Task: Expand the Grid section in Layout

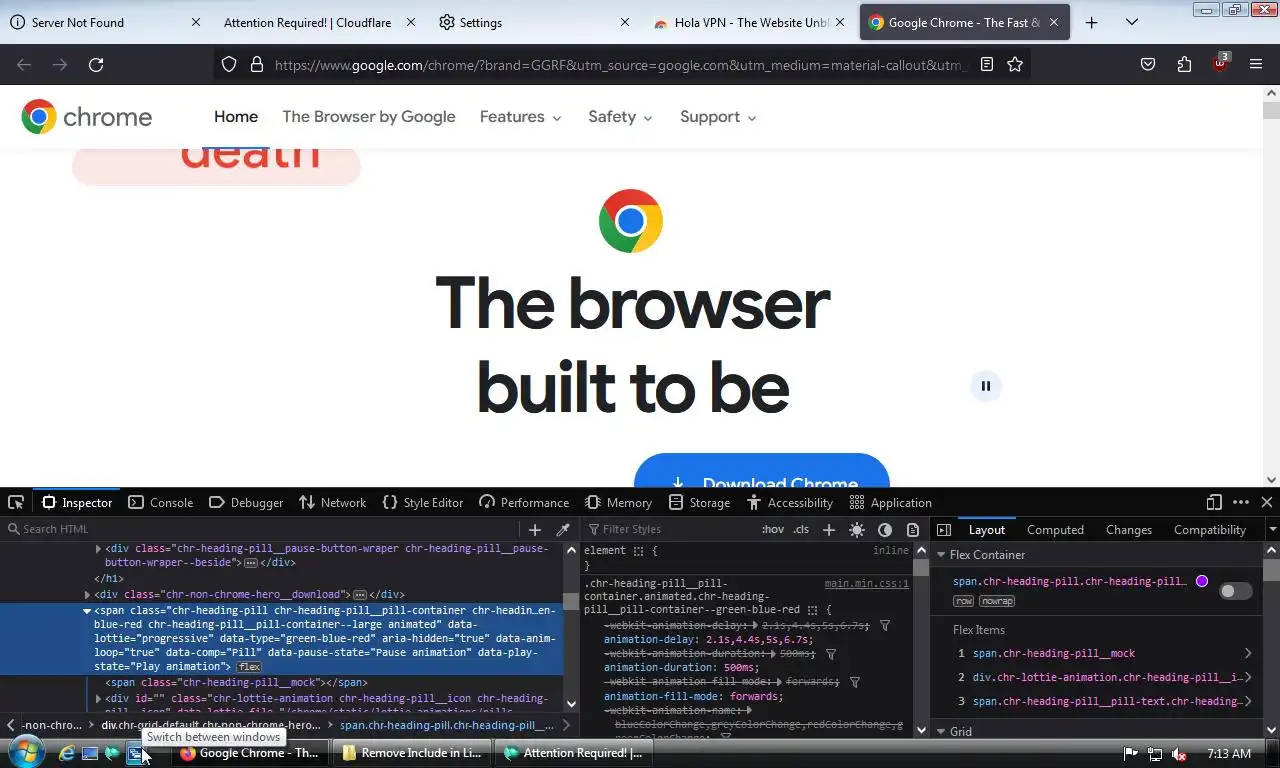Action: click(x=941, y=732)
